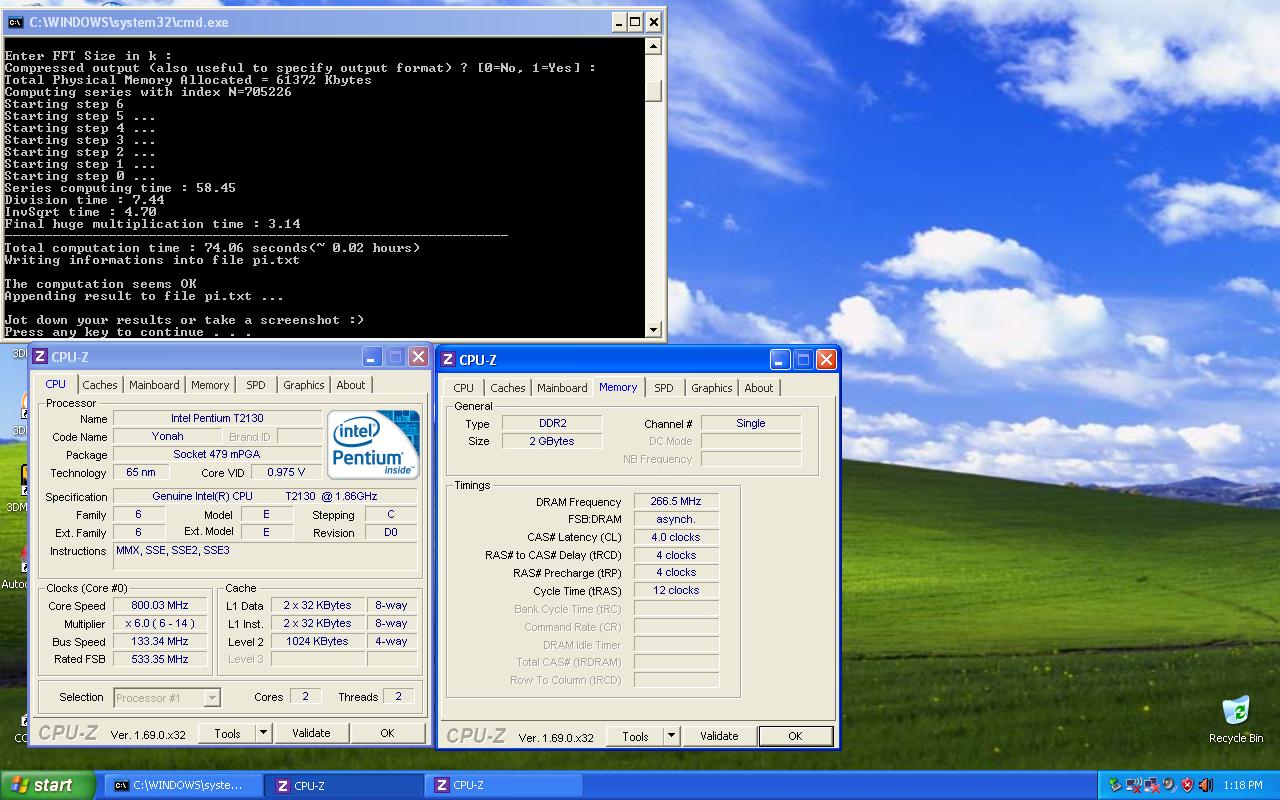
Task: Switch to SPD tab in Memory window
Action: 664,388
